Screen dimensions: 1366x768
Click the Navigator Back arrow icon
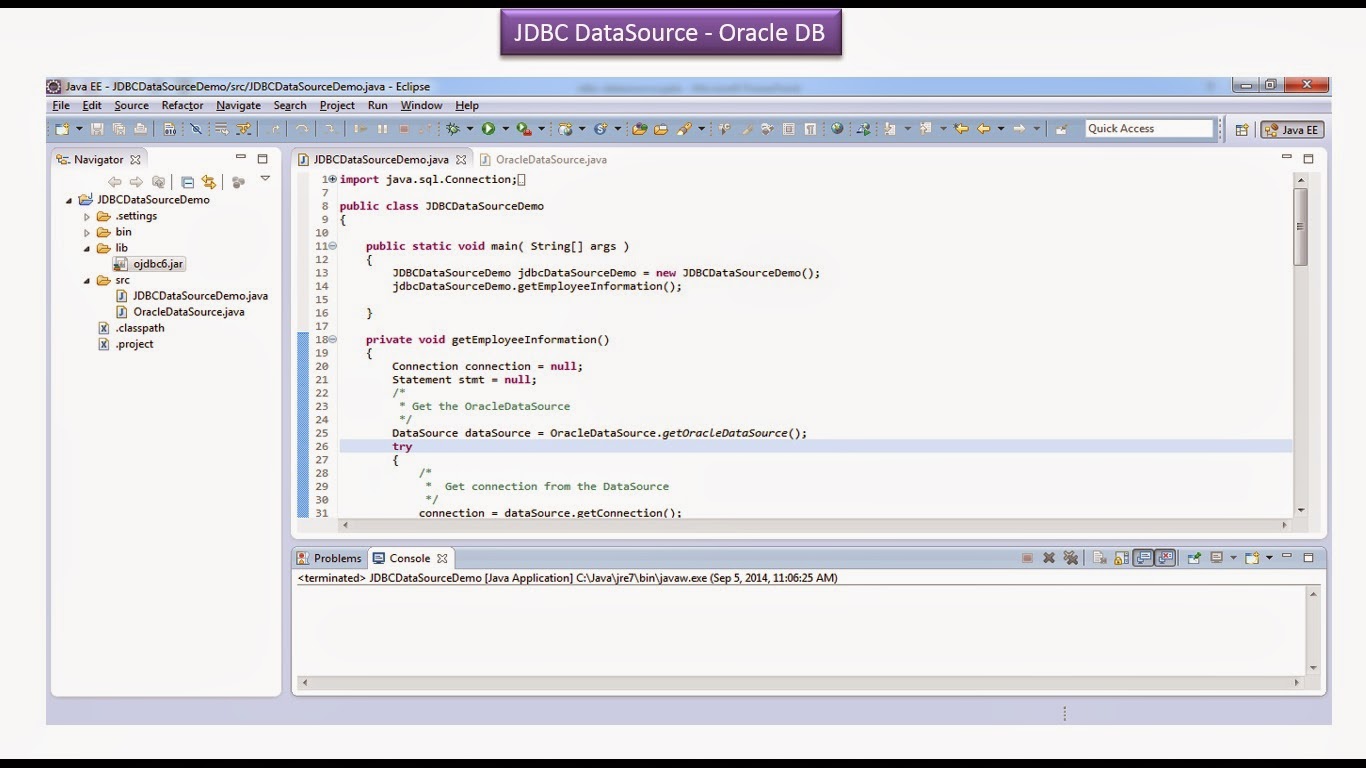pyautogui.click(x=114, y=182)
